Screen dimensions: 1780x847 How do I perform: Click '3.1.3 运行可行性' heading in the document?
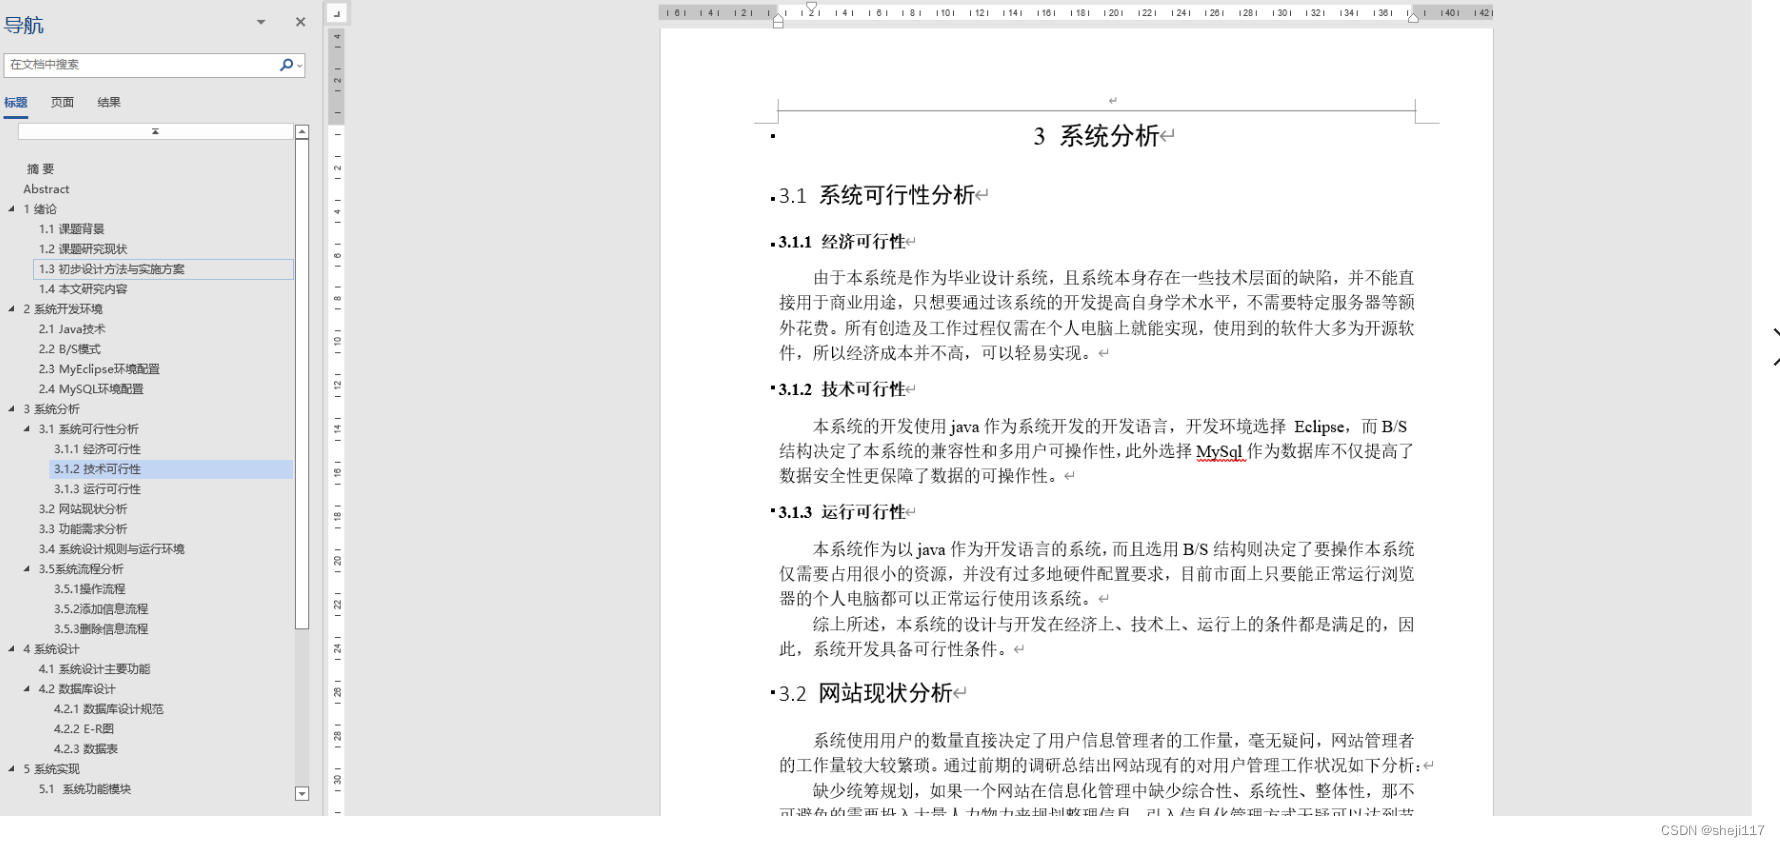[842, 512]
